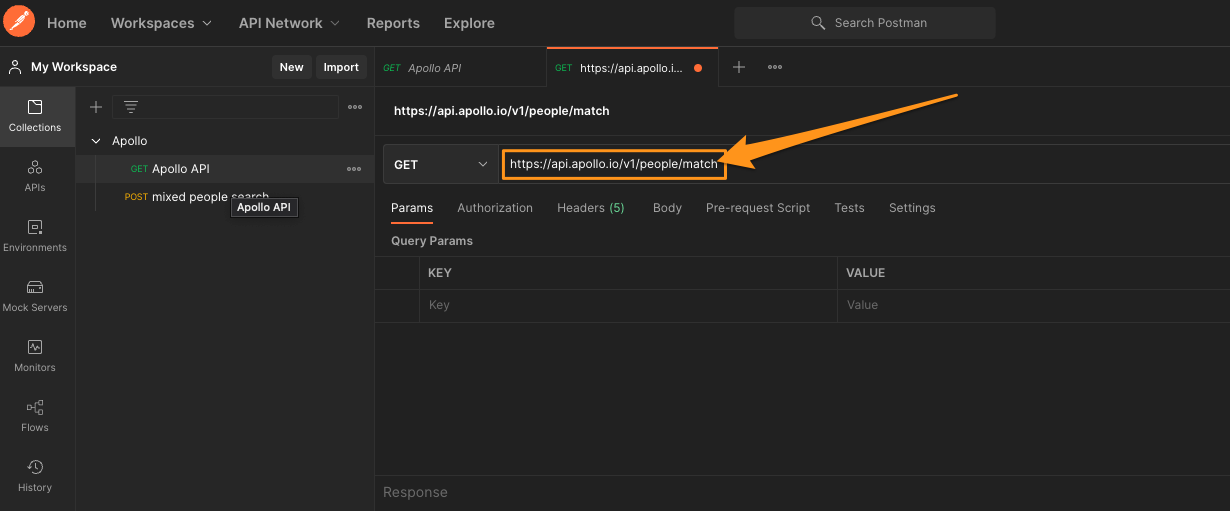
Task: Open the Mock Servers sidebar panel
Action: click(x=35, y=296)
